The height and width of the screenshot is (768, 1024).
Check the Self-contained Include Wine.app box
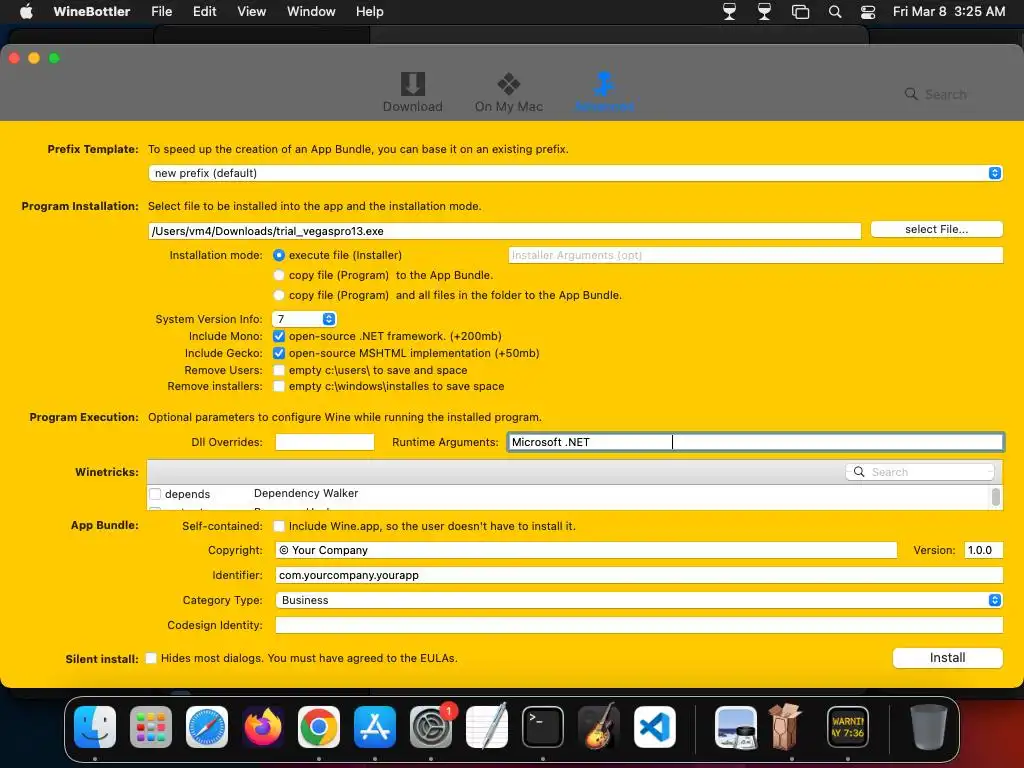pos(279,526)
